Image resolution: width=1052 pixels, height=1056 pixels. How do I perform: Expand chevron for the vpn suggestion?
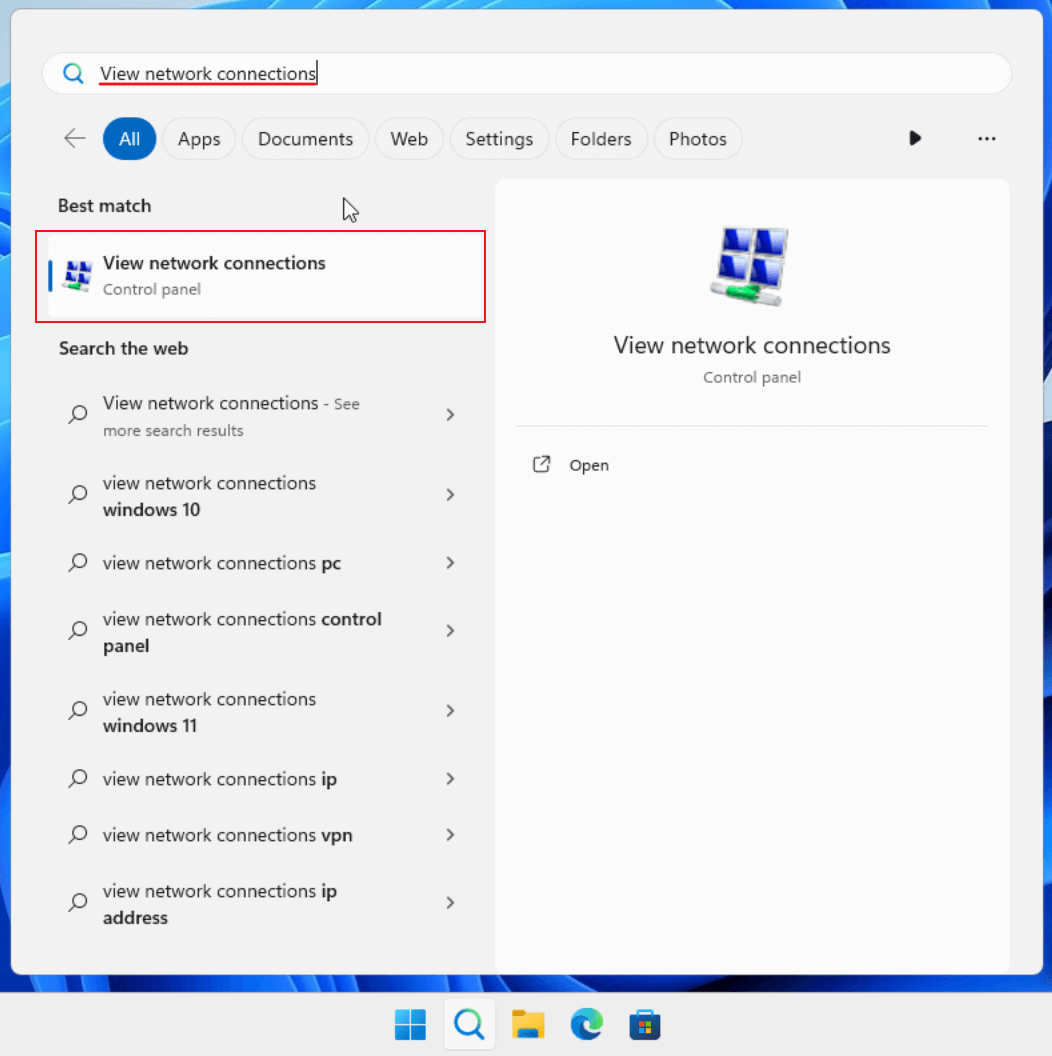pos(450,835)
